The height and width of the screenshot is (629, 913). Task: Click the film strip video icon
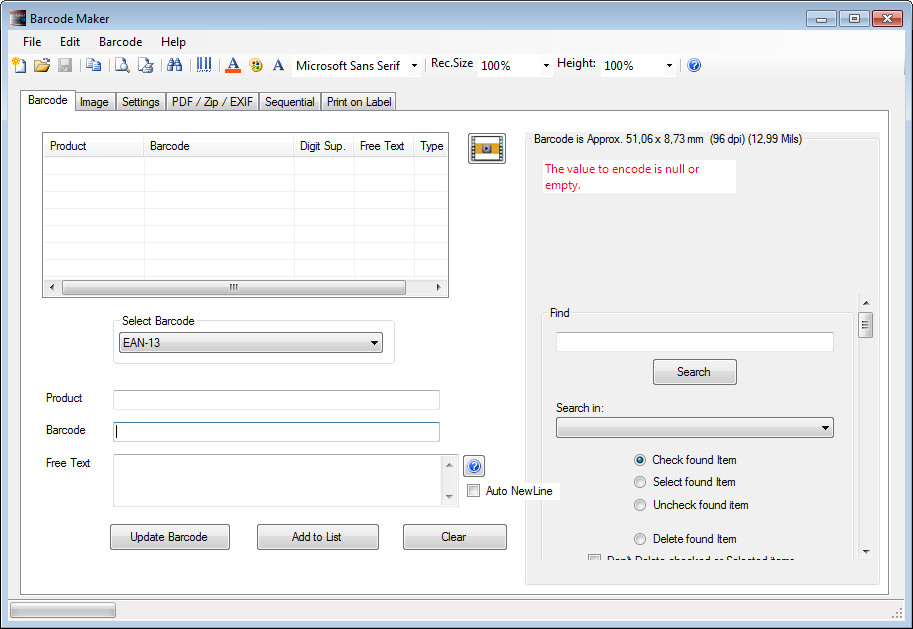point(487,149)
